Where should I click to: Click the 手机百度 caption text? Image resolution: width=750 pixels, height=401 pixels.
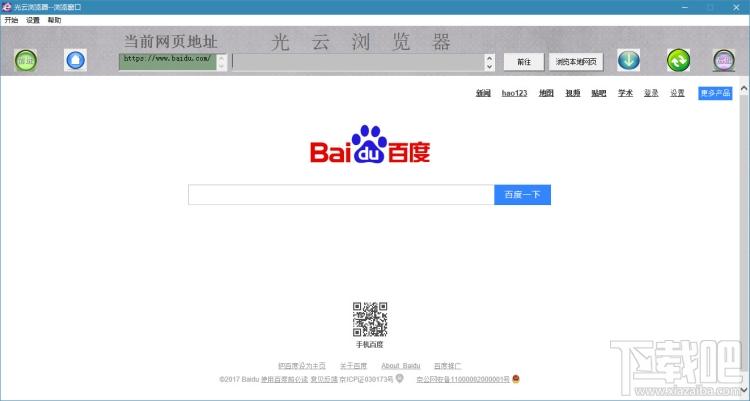pos(370,345)
